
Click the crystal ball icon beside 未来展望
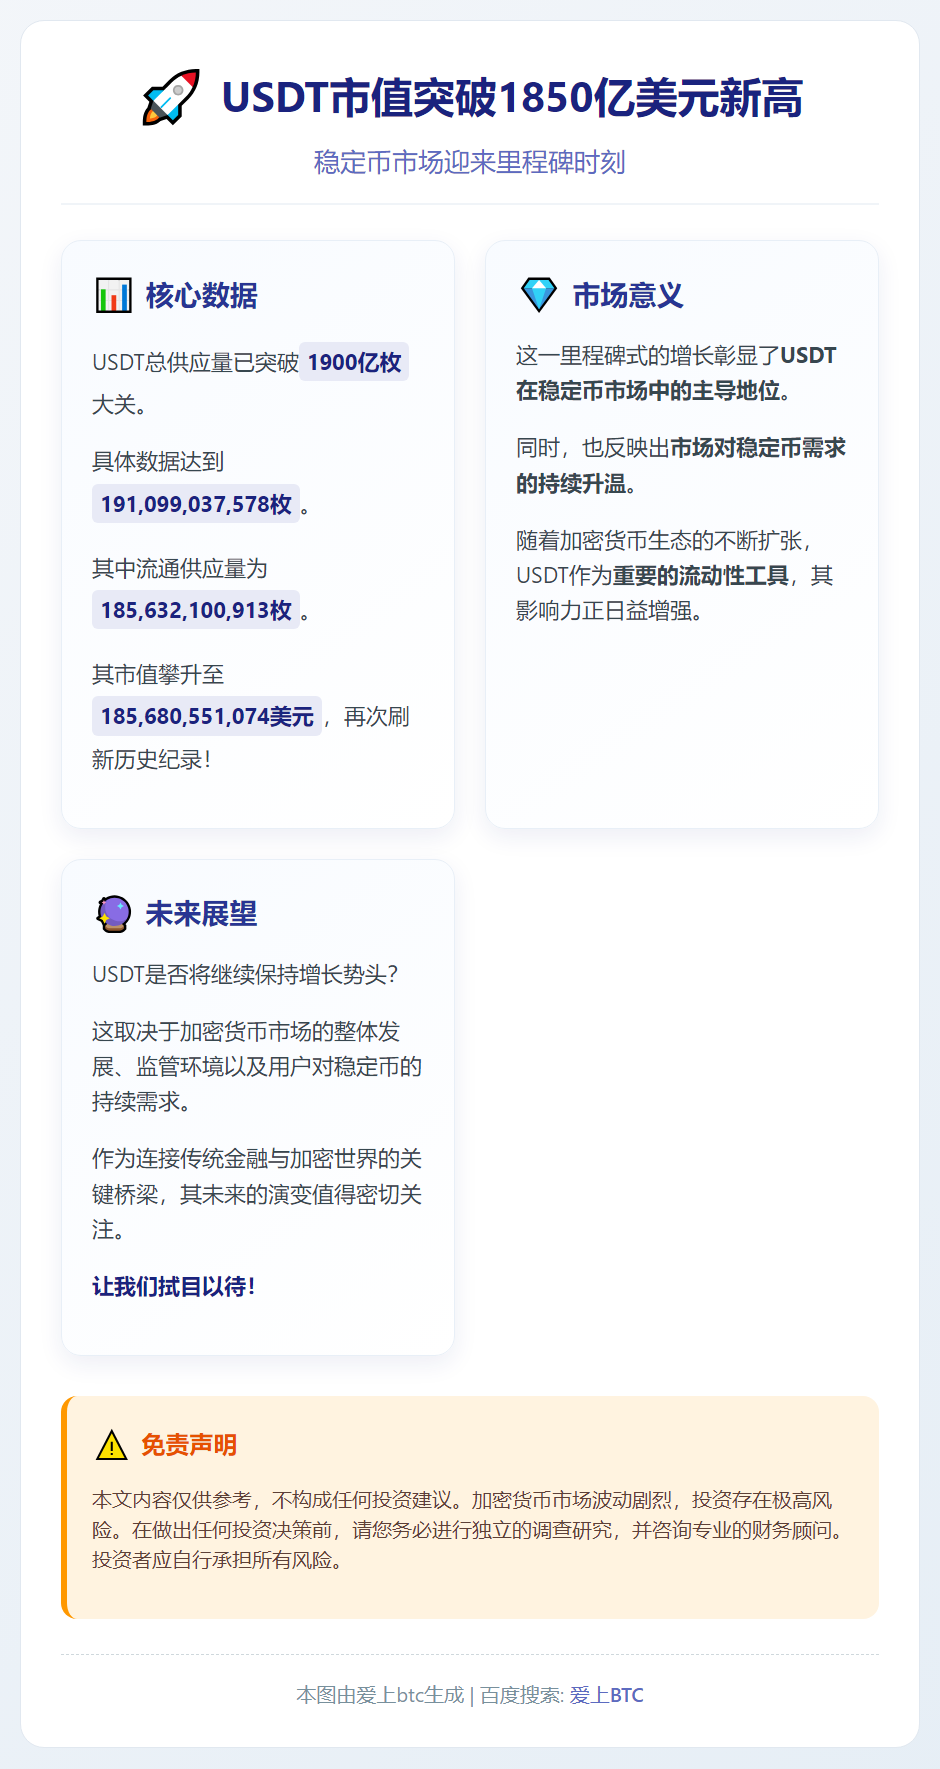coord(113,913)
